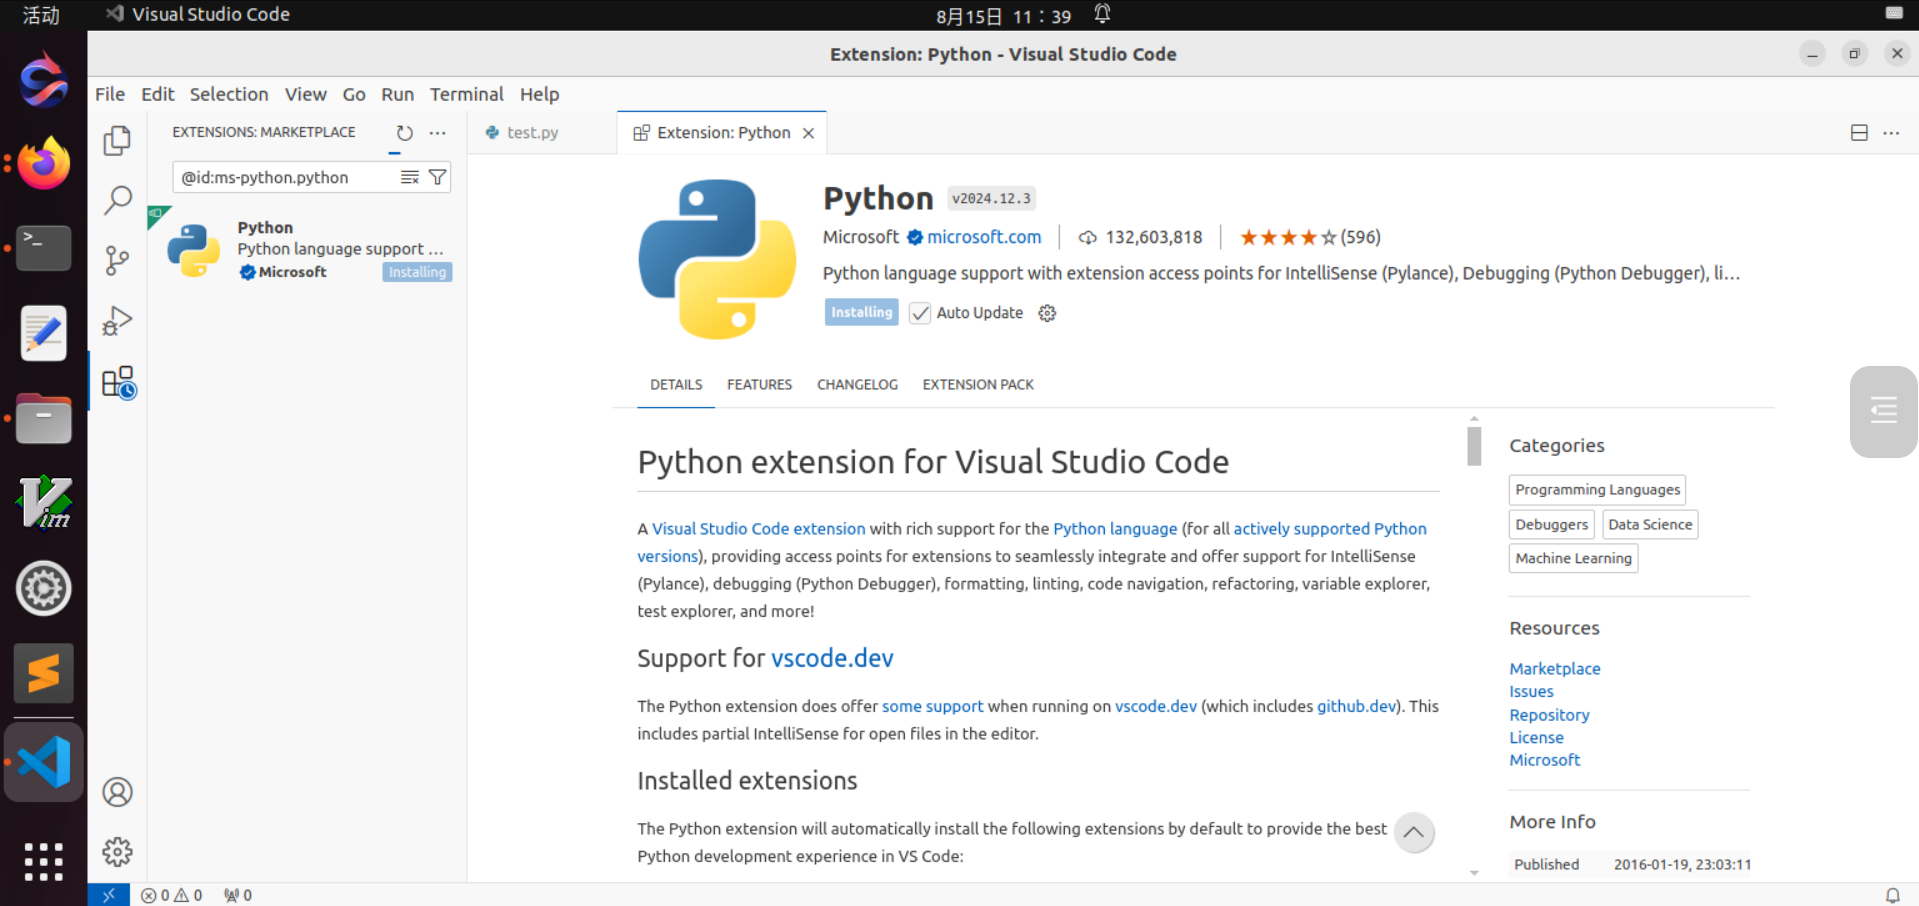The image size is (1919, 906).
Task: Click the scroll to top arrow button
Action: point(1413,832)
